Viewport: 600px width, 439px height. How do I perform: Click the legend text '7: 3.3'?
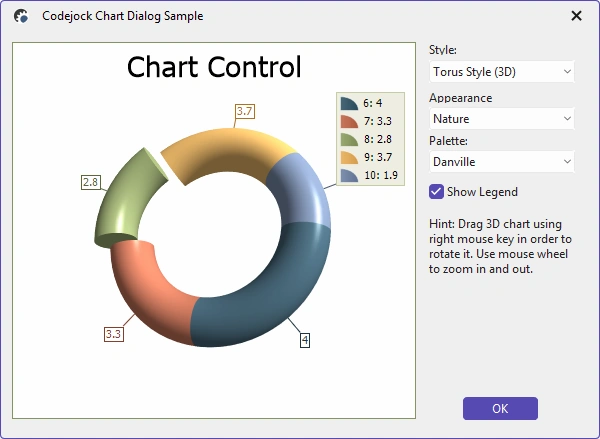pos(378,121)
